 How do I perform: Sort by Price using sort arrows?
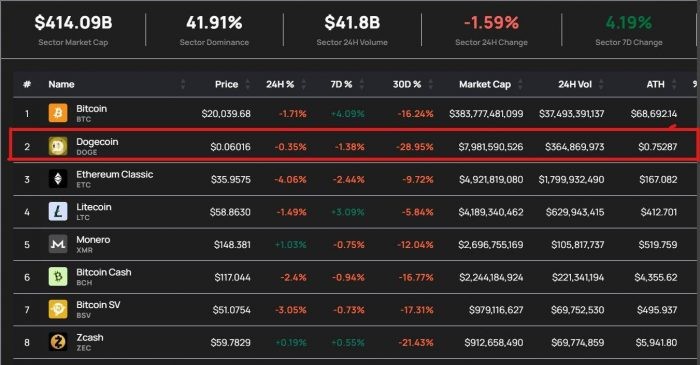(248, 84)
